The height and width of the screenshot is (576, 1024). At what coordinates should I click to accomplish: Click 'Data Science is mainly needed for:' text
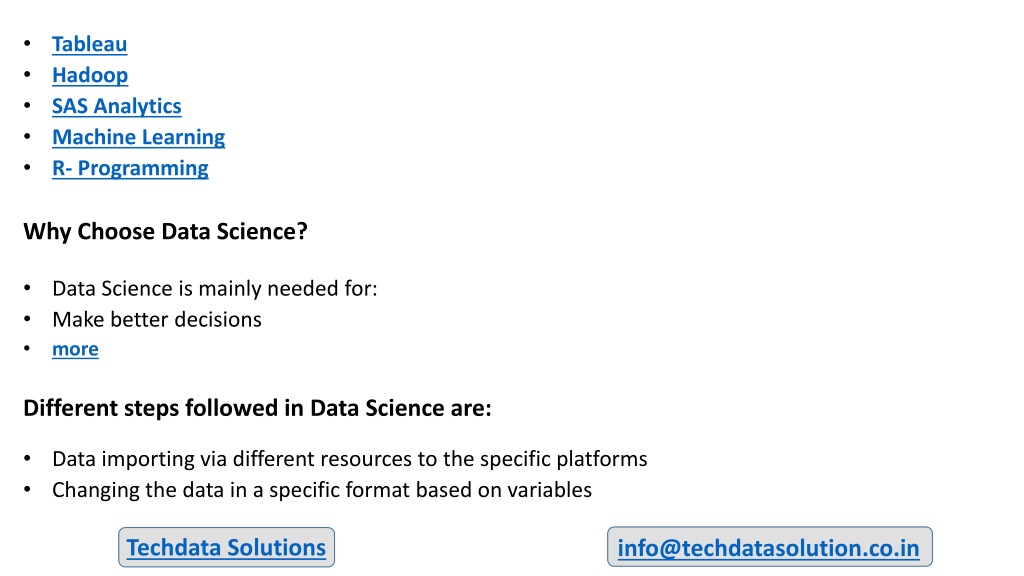click(215, 289)
